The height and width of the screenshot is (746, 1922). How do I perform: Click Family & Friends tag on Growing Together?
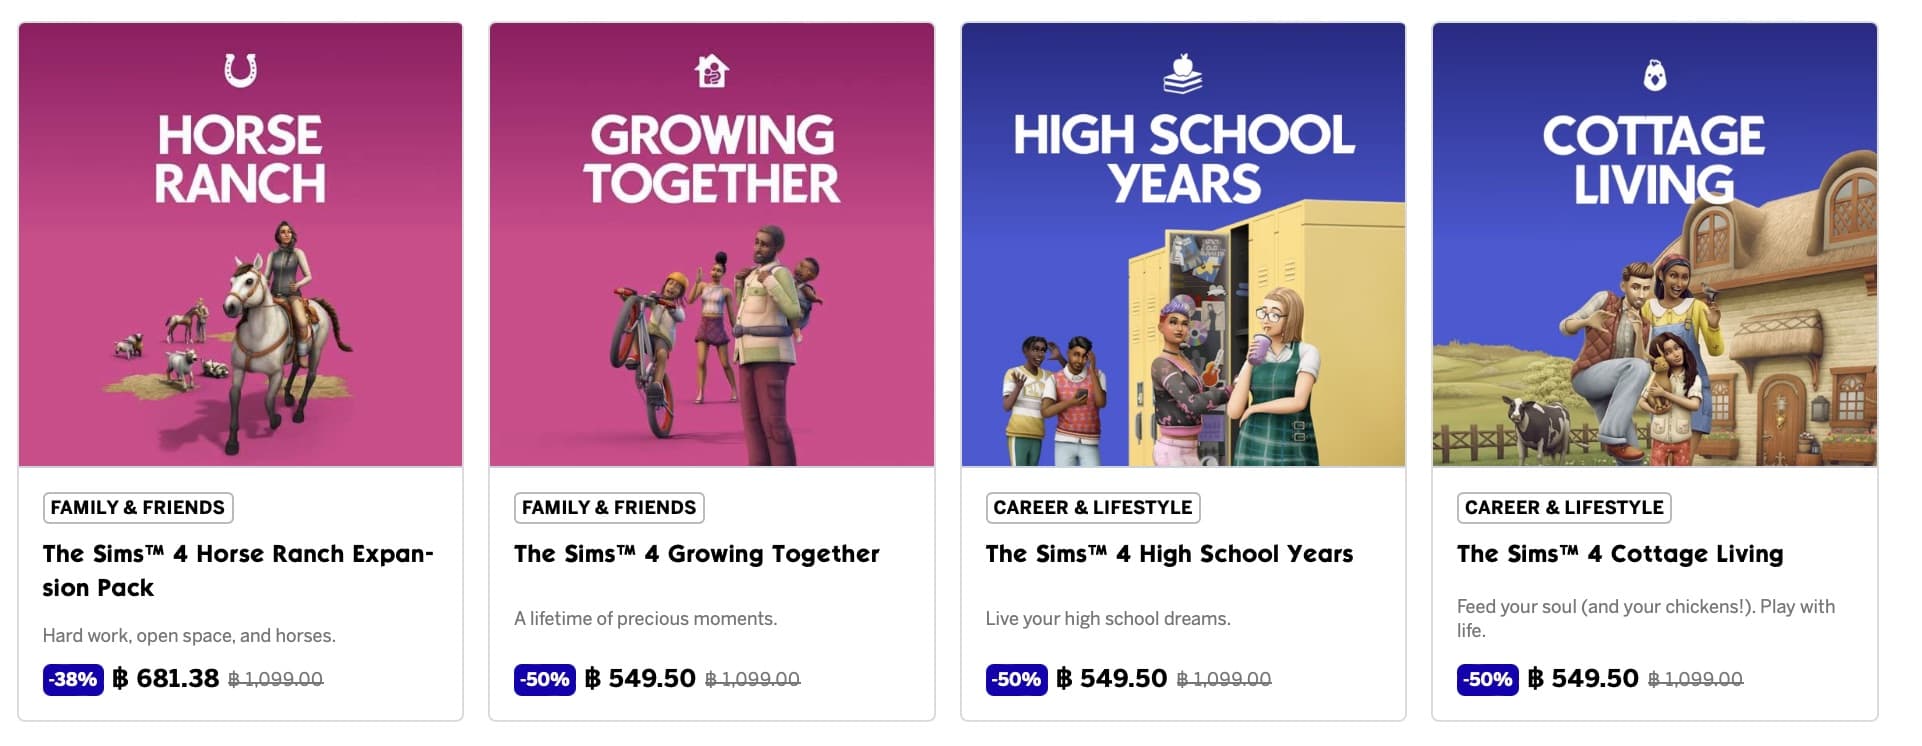609,508
